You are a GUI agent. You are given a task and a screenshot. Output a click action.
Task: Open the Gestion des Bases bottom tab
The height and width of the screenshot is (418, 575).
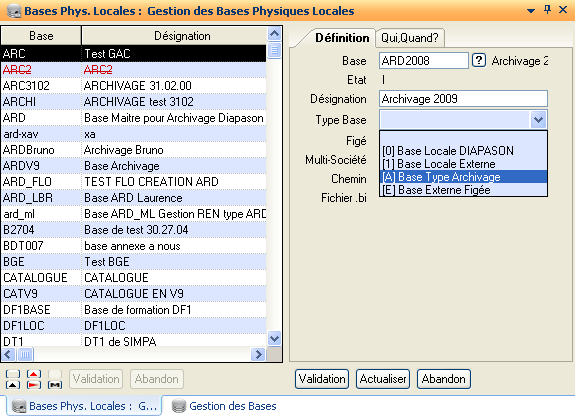tap(225, 406)
